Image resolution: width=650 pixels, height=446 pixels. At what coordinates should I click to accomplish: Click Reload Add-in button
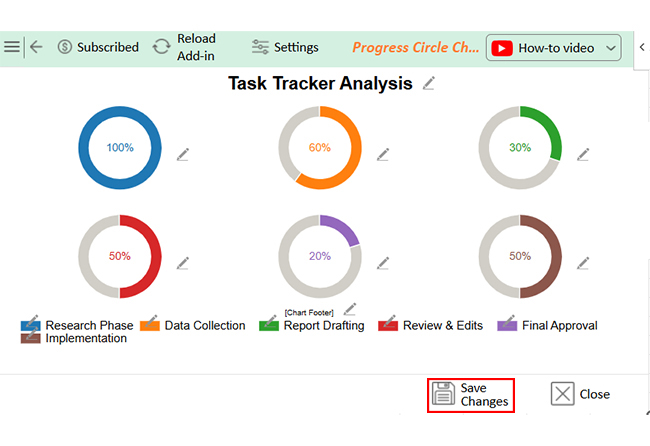click(x=184, y=47)
